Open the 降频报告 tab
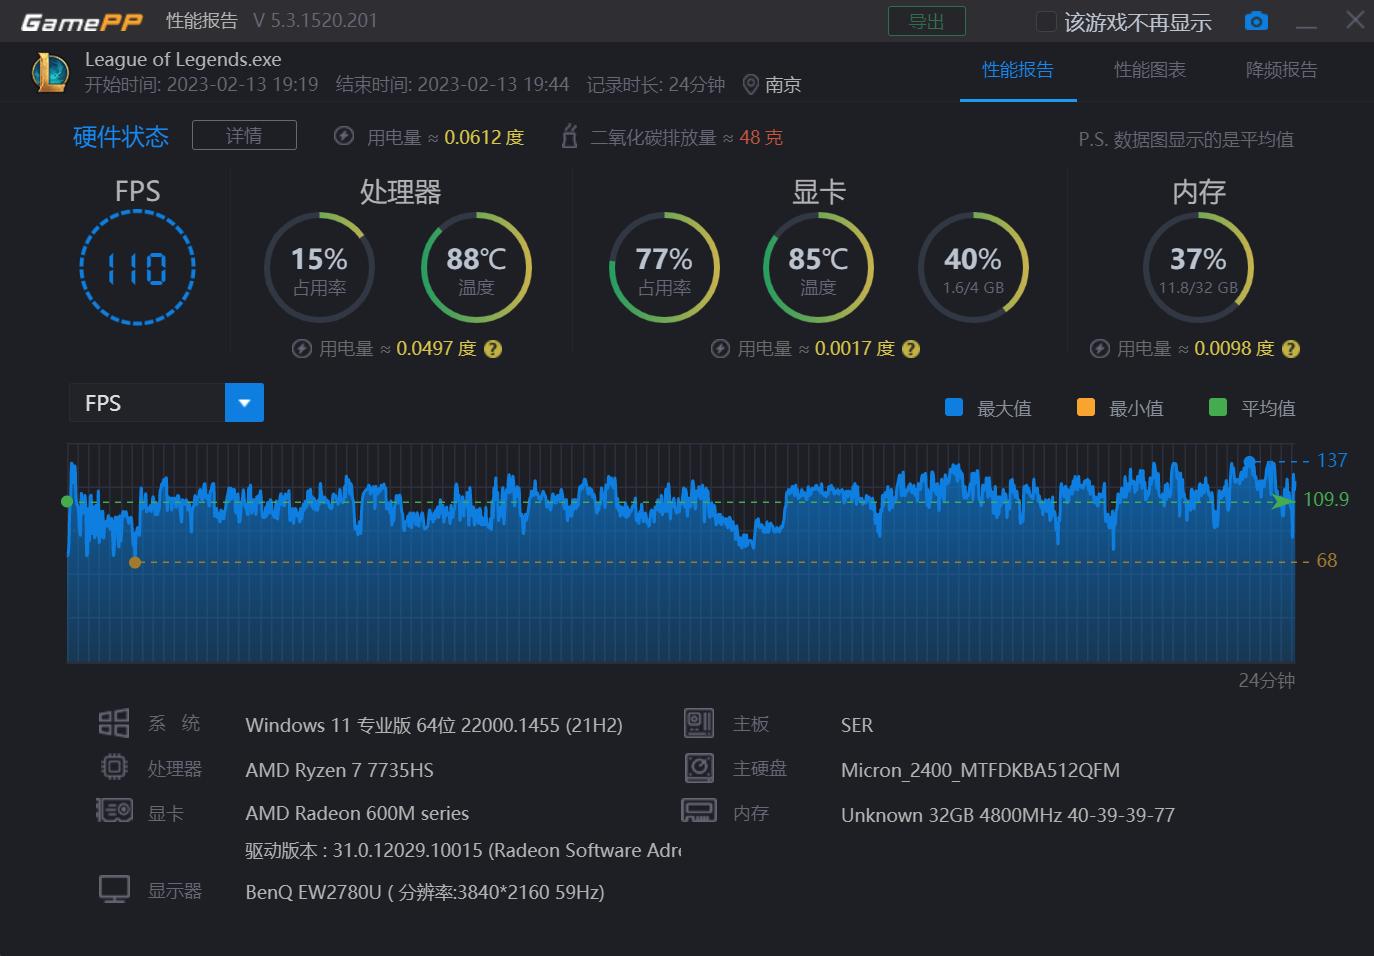The image size is (1374, 956). click(x=1281, y=70)
